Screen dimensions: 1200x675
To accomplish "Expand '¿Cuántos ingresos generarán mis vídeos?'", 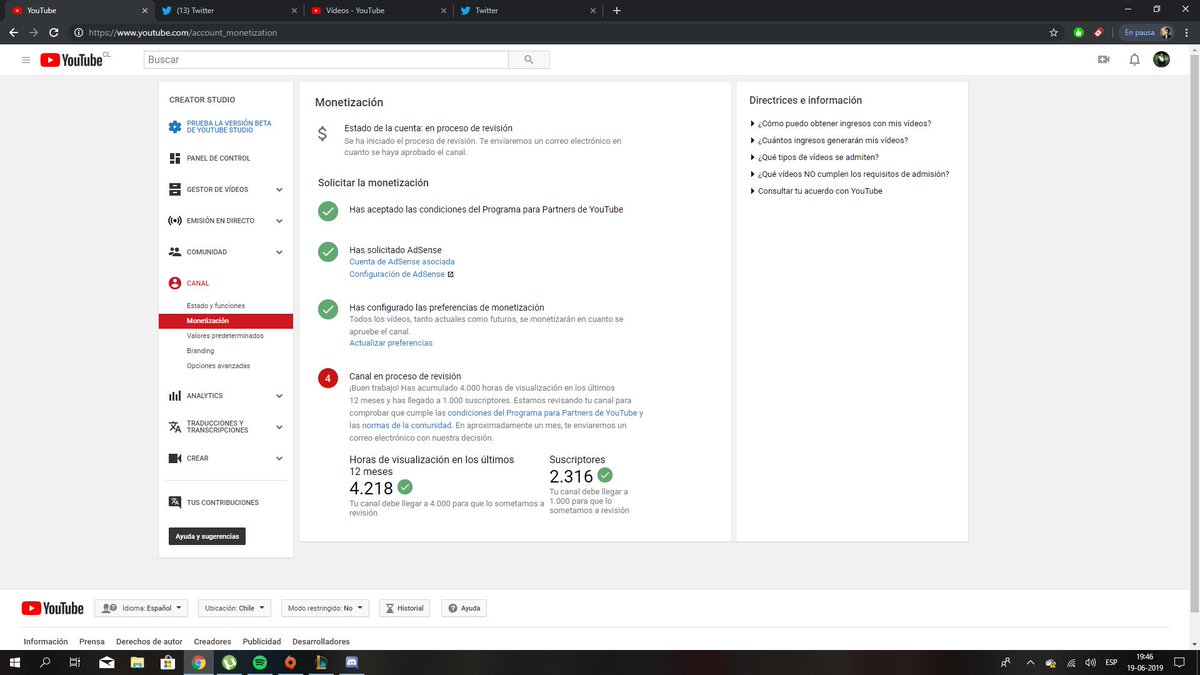I will [829, 141].
